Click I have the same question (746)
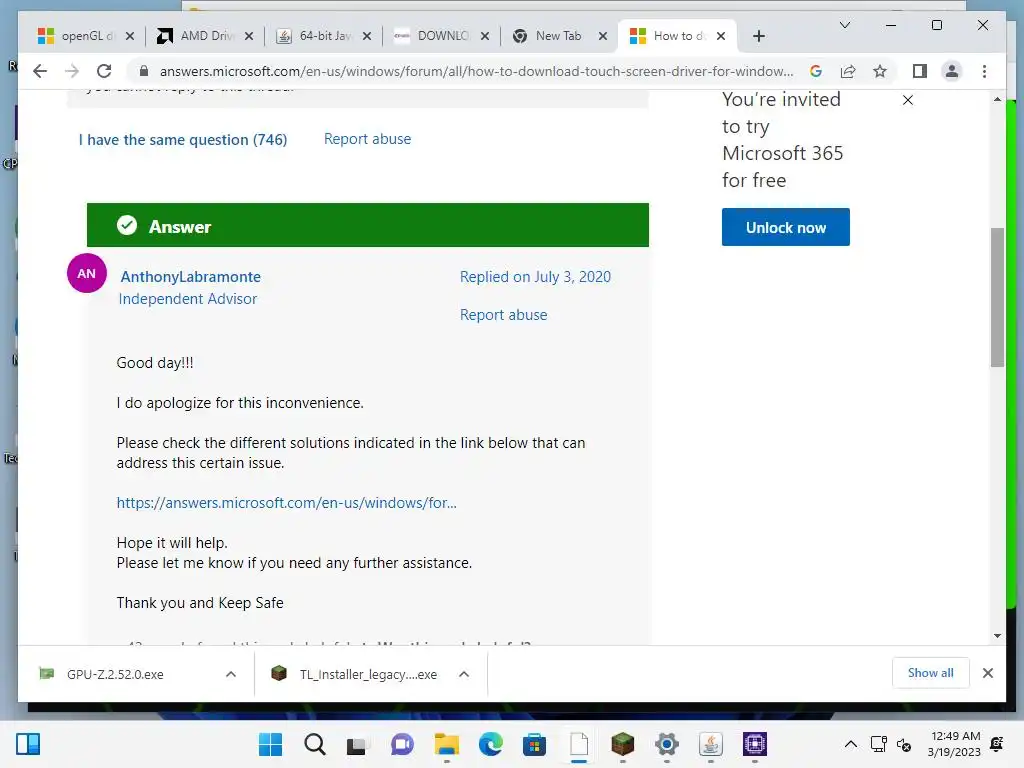Viewport: 1024px width, 768px height. point(183,140)
